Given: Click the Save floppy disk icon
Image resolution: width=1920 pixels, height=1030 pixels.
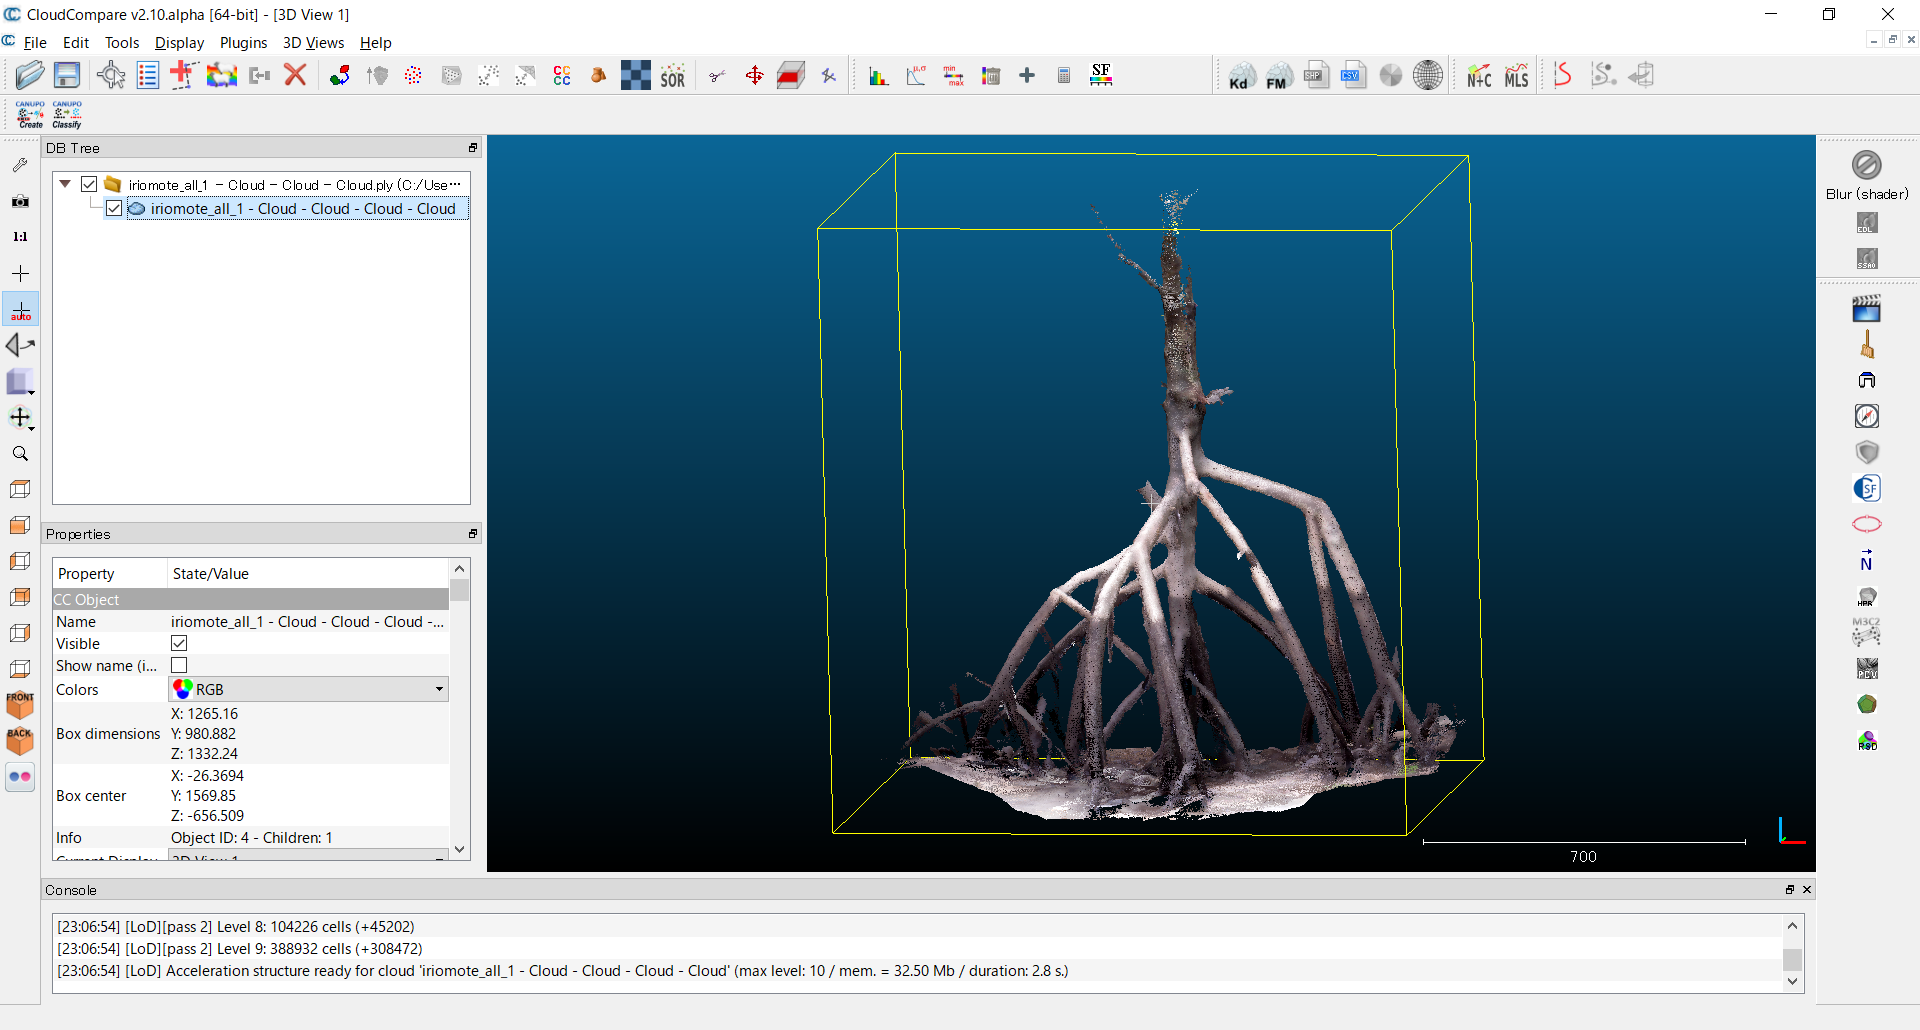Looking at the screenshot, I should tap(67, 75).
